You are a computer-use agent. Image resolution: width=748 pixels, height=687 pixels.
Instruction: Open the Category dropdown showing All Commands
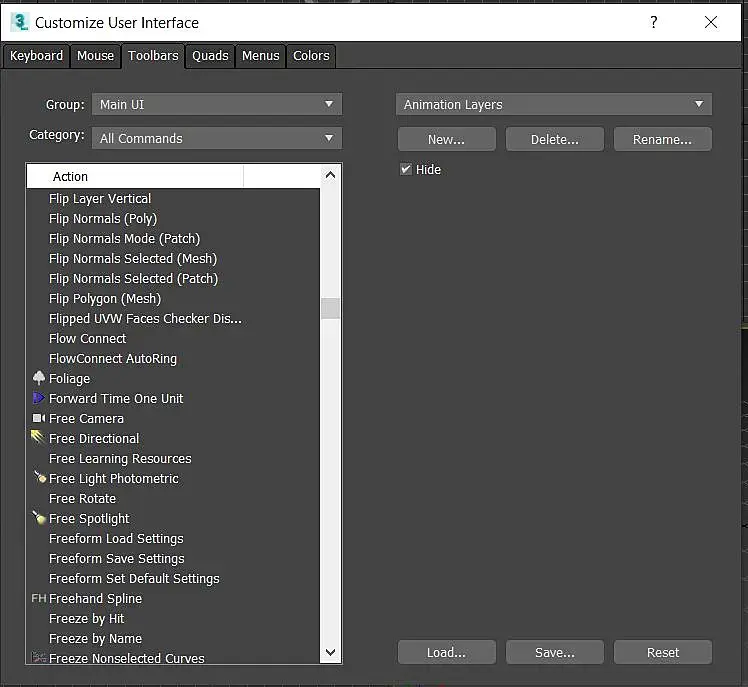click(x=216, y=138)
